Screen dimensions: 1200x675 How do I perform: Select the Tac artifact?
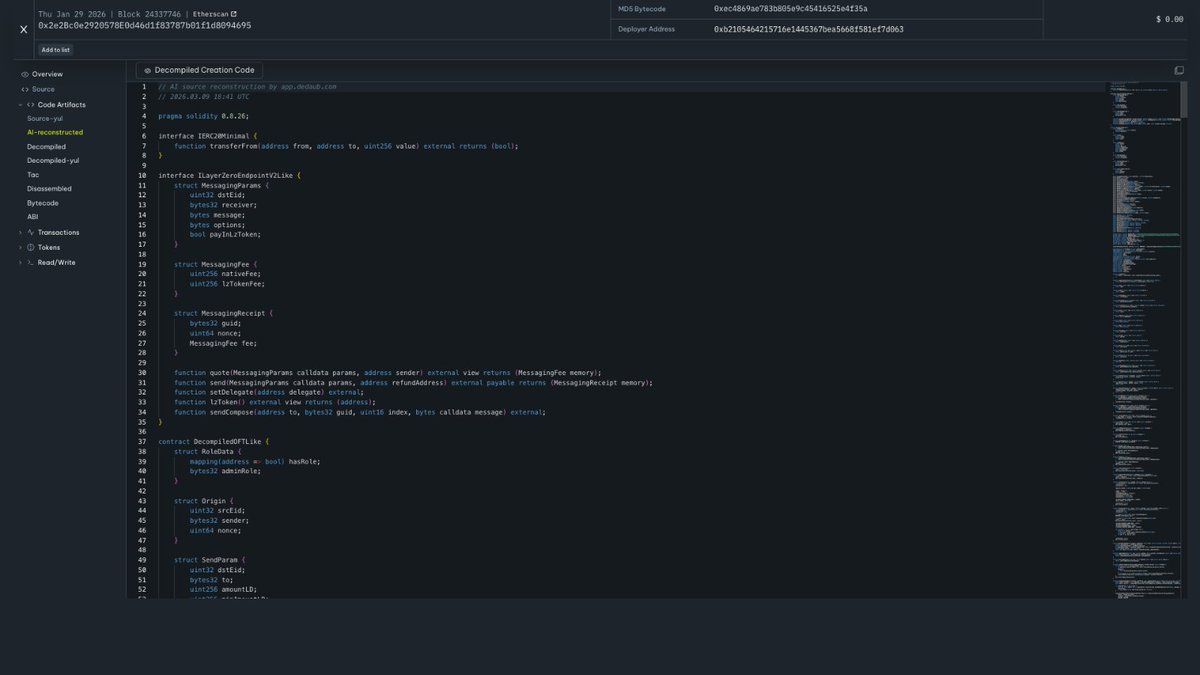click(x=33, y=174)
